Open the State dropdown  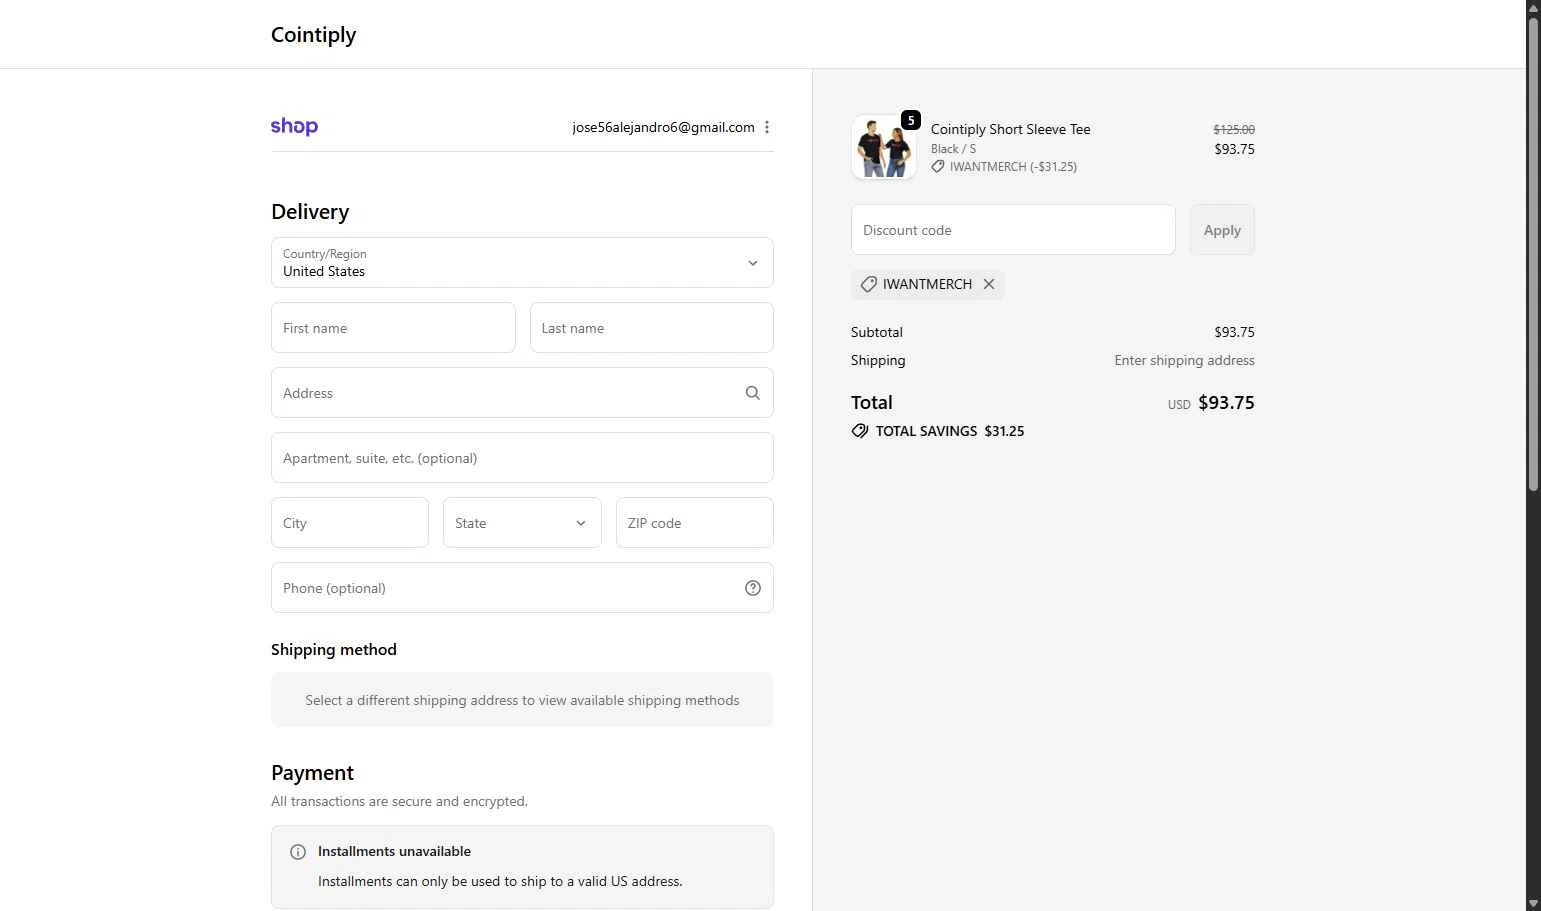[522, 522]
